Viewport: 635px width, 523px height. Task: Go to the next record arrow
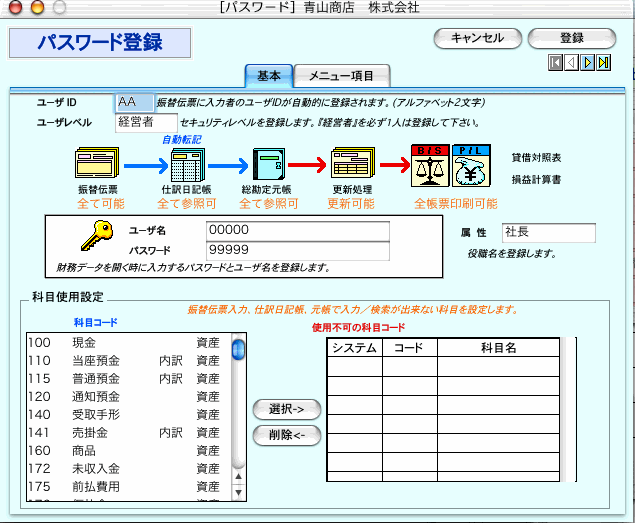pos(588,63)
